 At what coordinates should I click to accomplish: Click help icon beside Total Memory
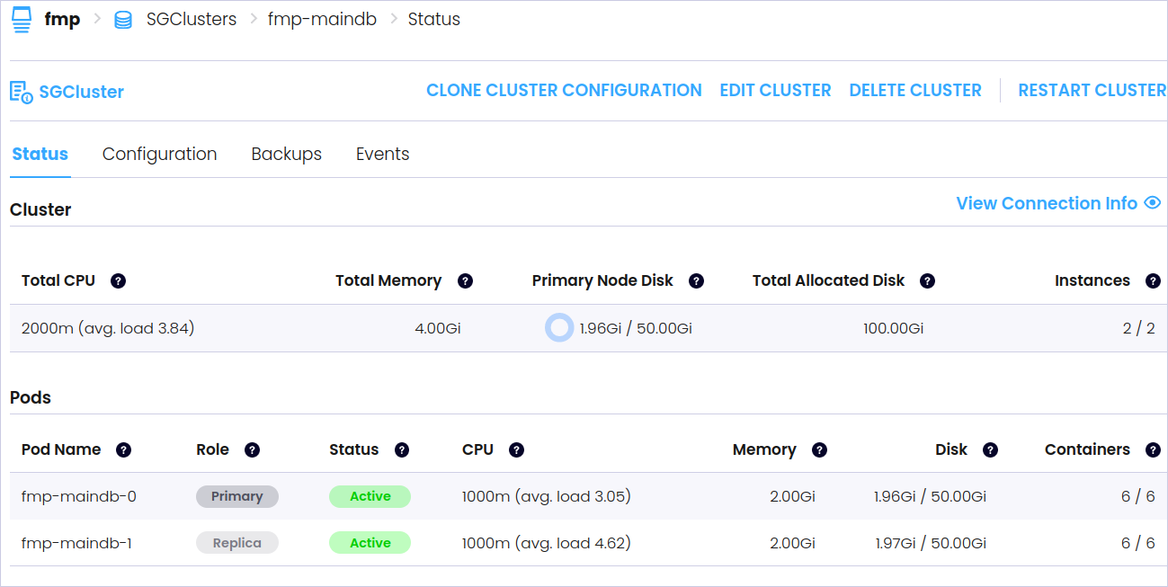465,281
